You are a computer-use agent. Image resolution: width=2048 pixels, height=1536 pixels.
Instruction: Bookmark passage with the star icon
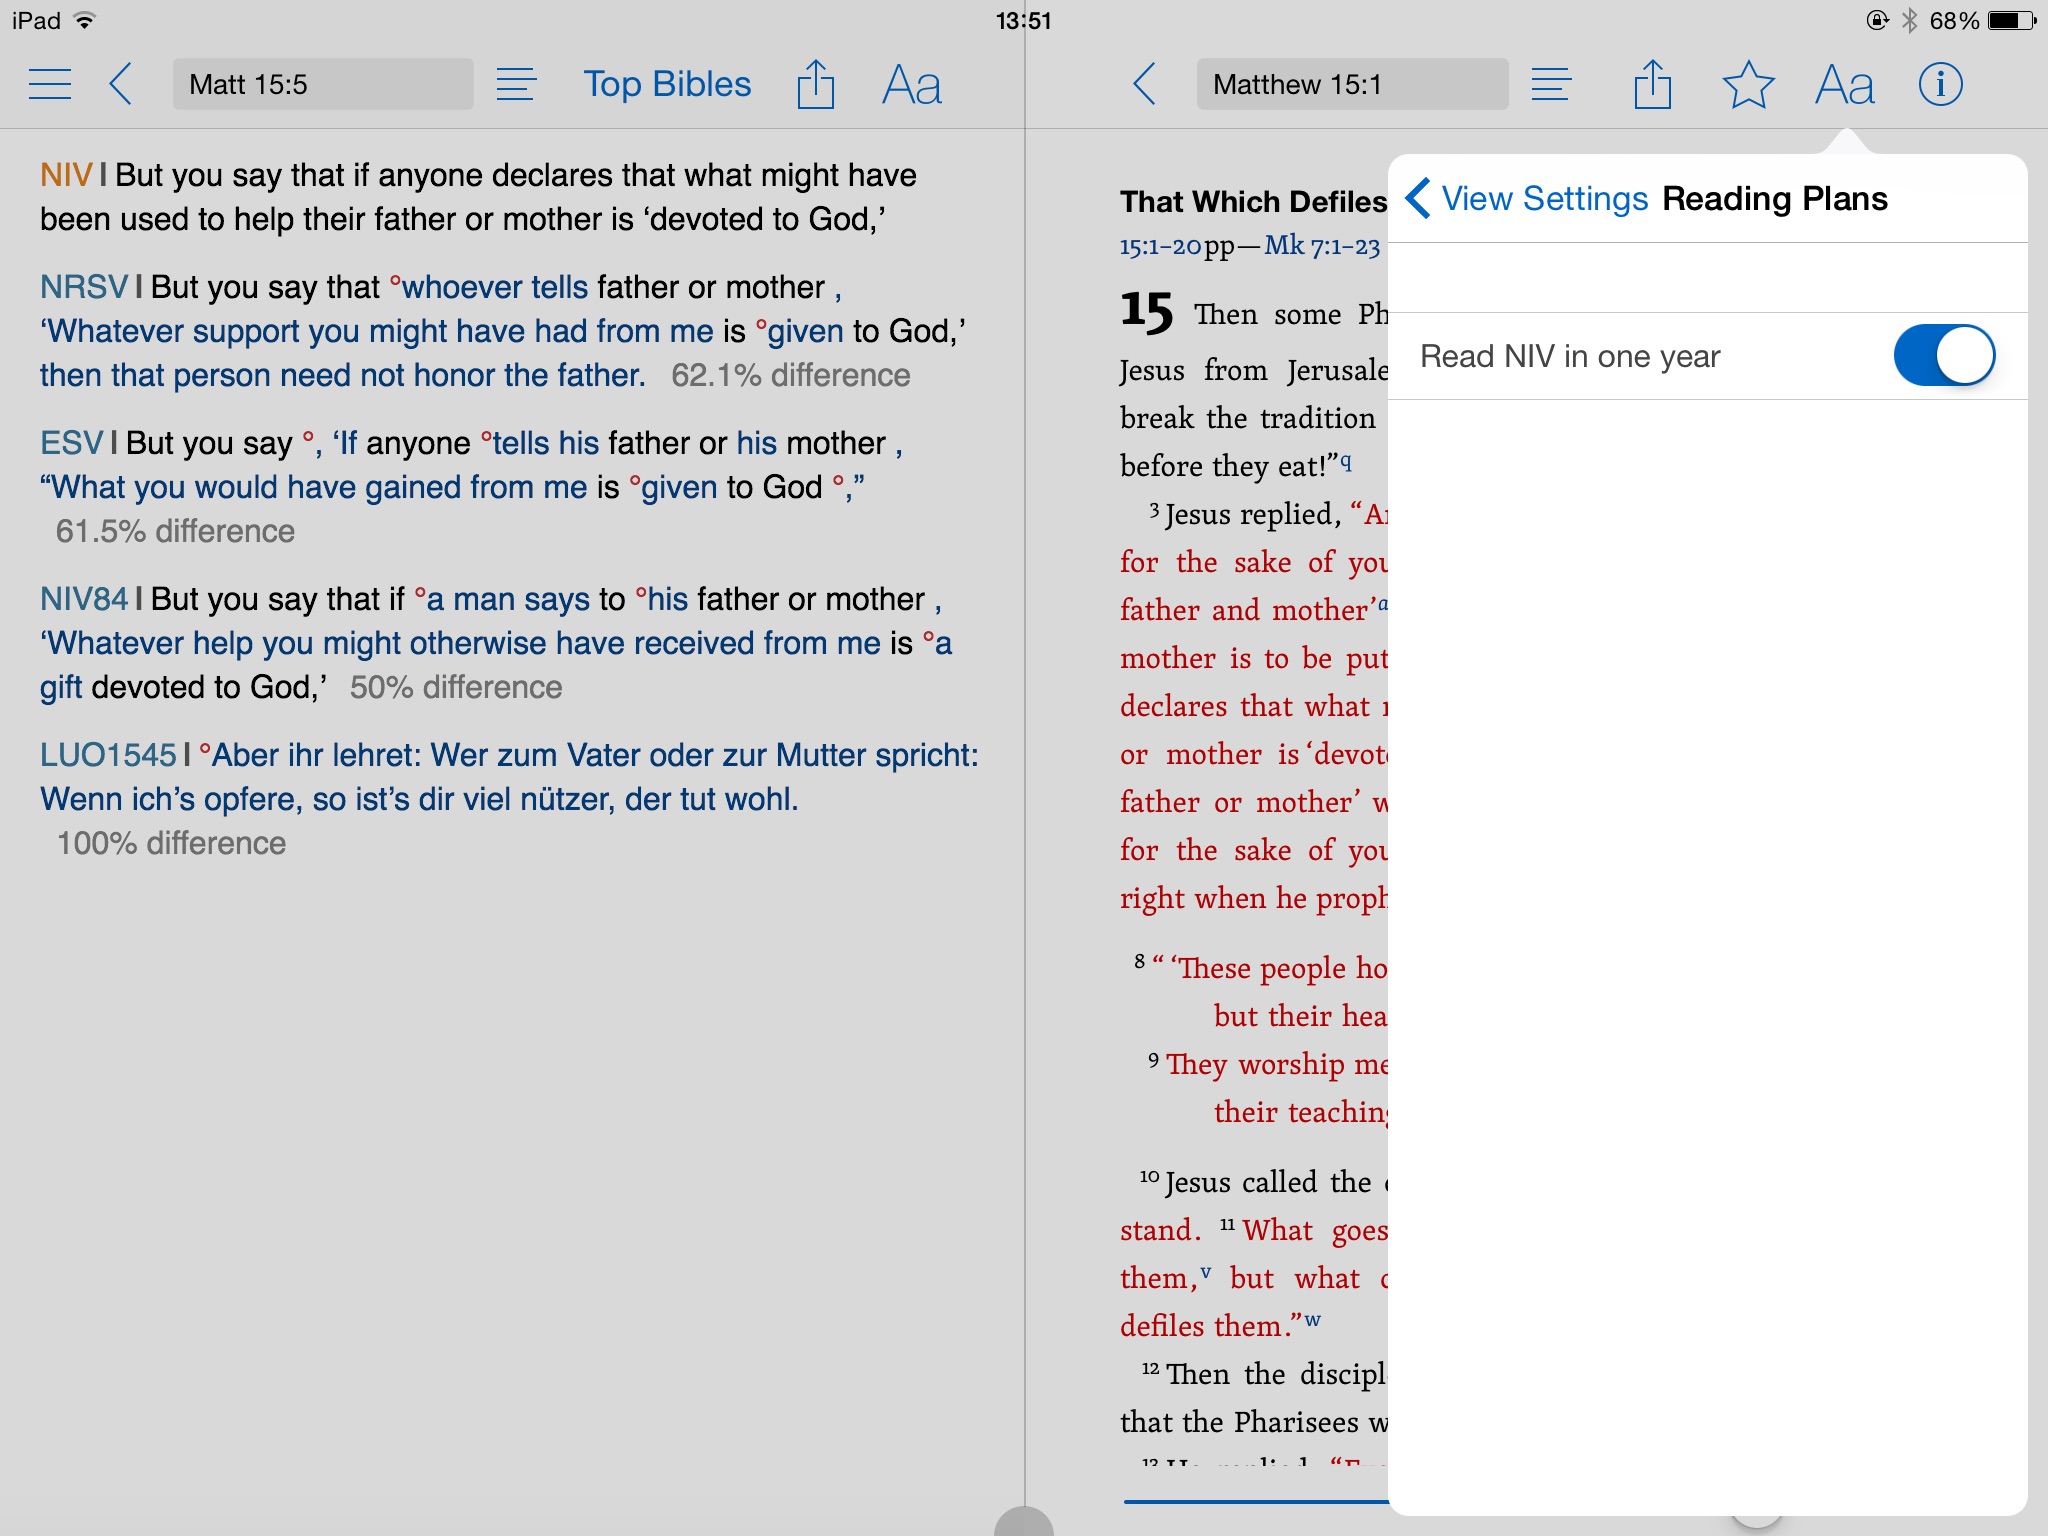(1748, 84)
